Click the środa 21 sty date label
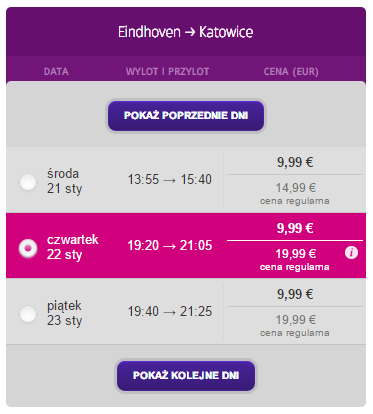The image size is (373, 414). (x=64, y=181)
